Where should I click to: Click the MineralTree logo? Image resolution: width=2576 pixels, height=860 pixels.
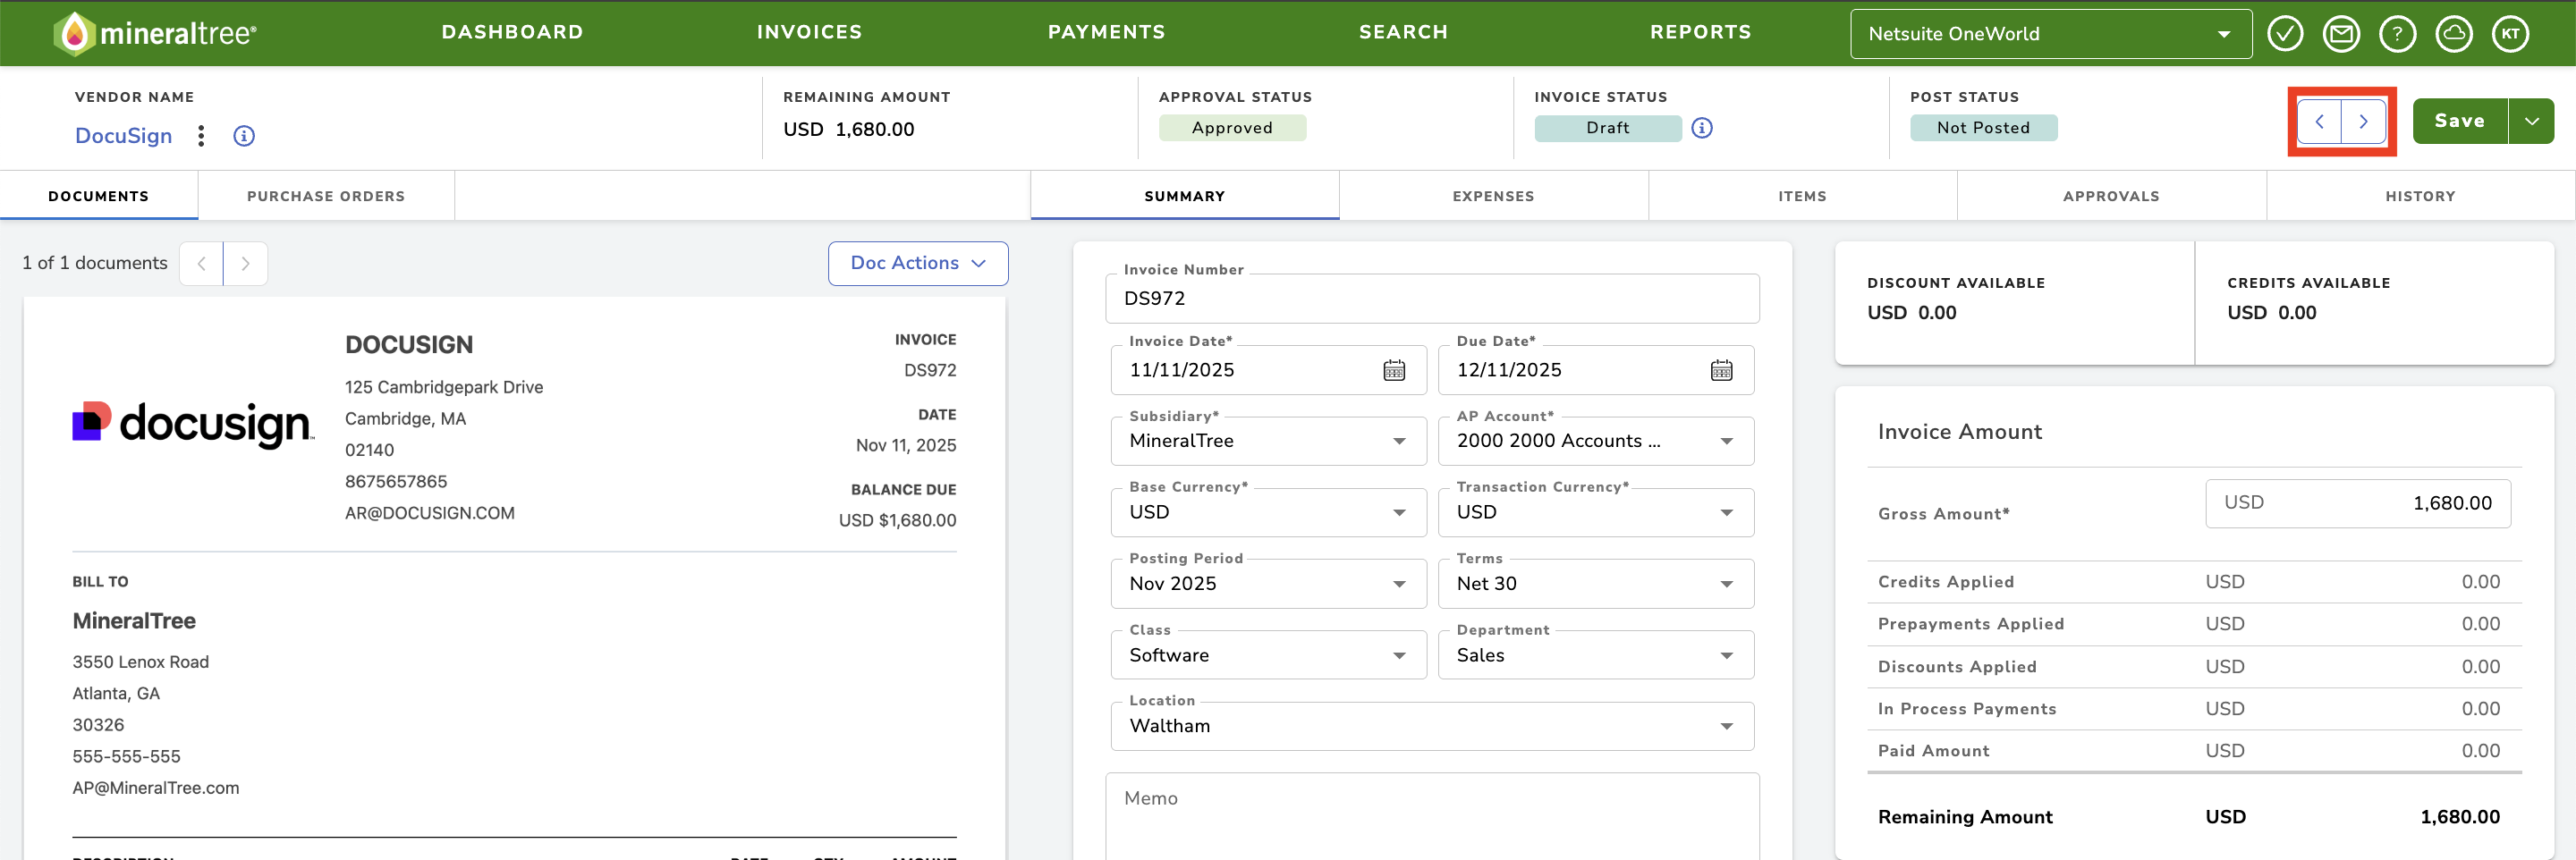pyautogui.click(x=155, y=33)
